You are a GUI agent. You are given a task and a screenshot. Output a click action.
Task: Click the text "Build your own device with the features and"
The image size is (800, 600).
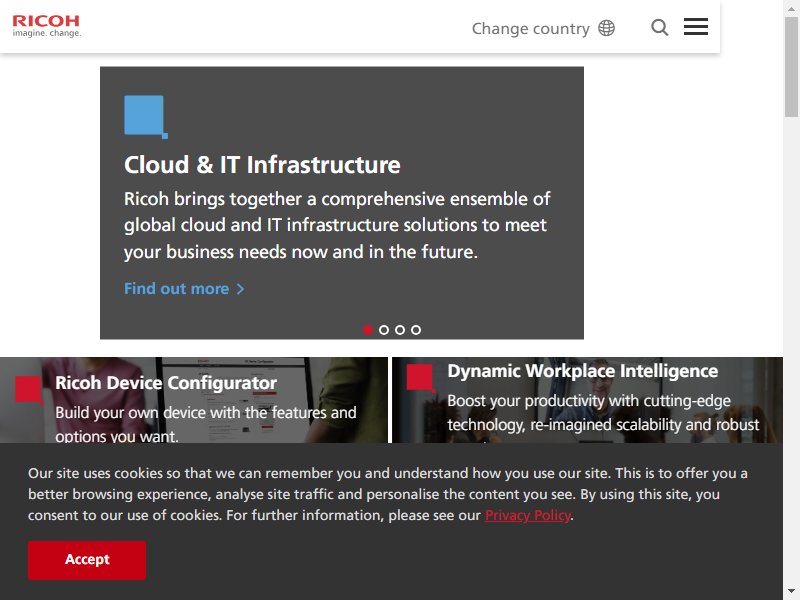pyautogui.click(x=206, y=412)
